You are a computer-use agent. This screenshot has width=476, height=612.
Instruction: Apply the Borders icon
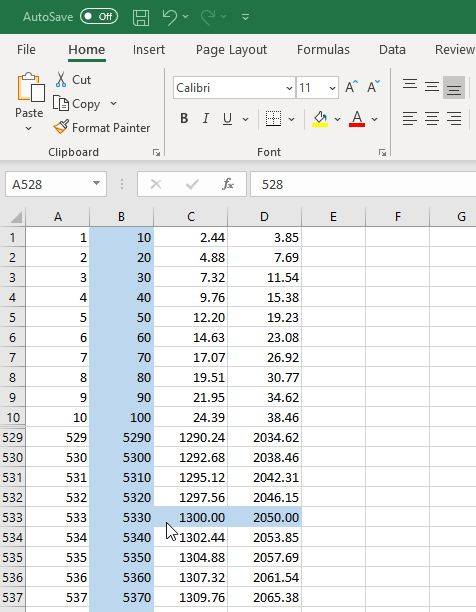click(x=273, y=119)
